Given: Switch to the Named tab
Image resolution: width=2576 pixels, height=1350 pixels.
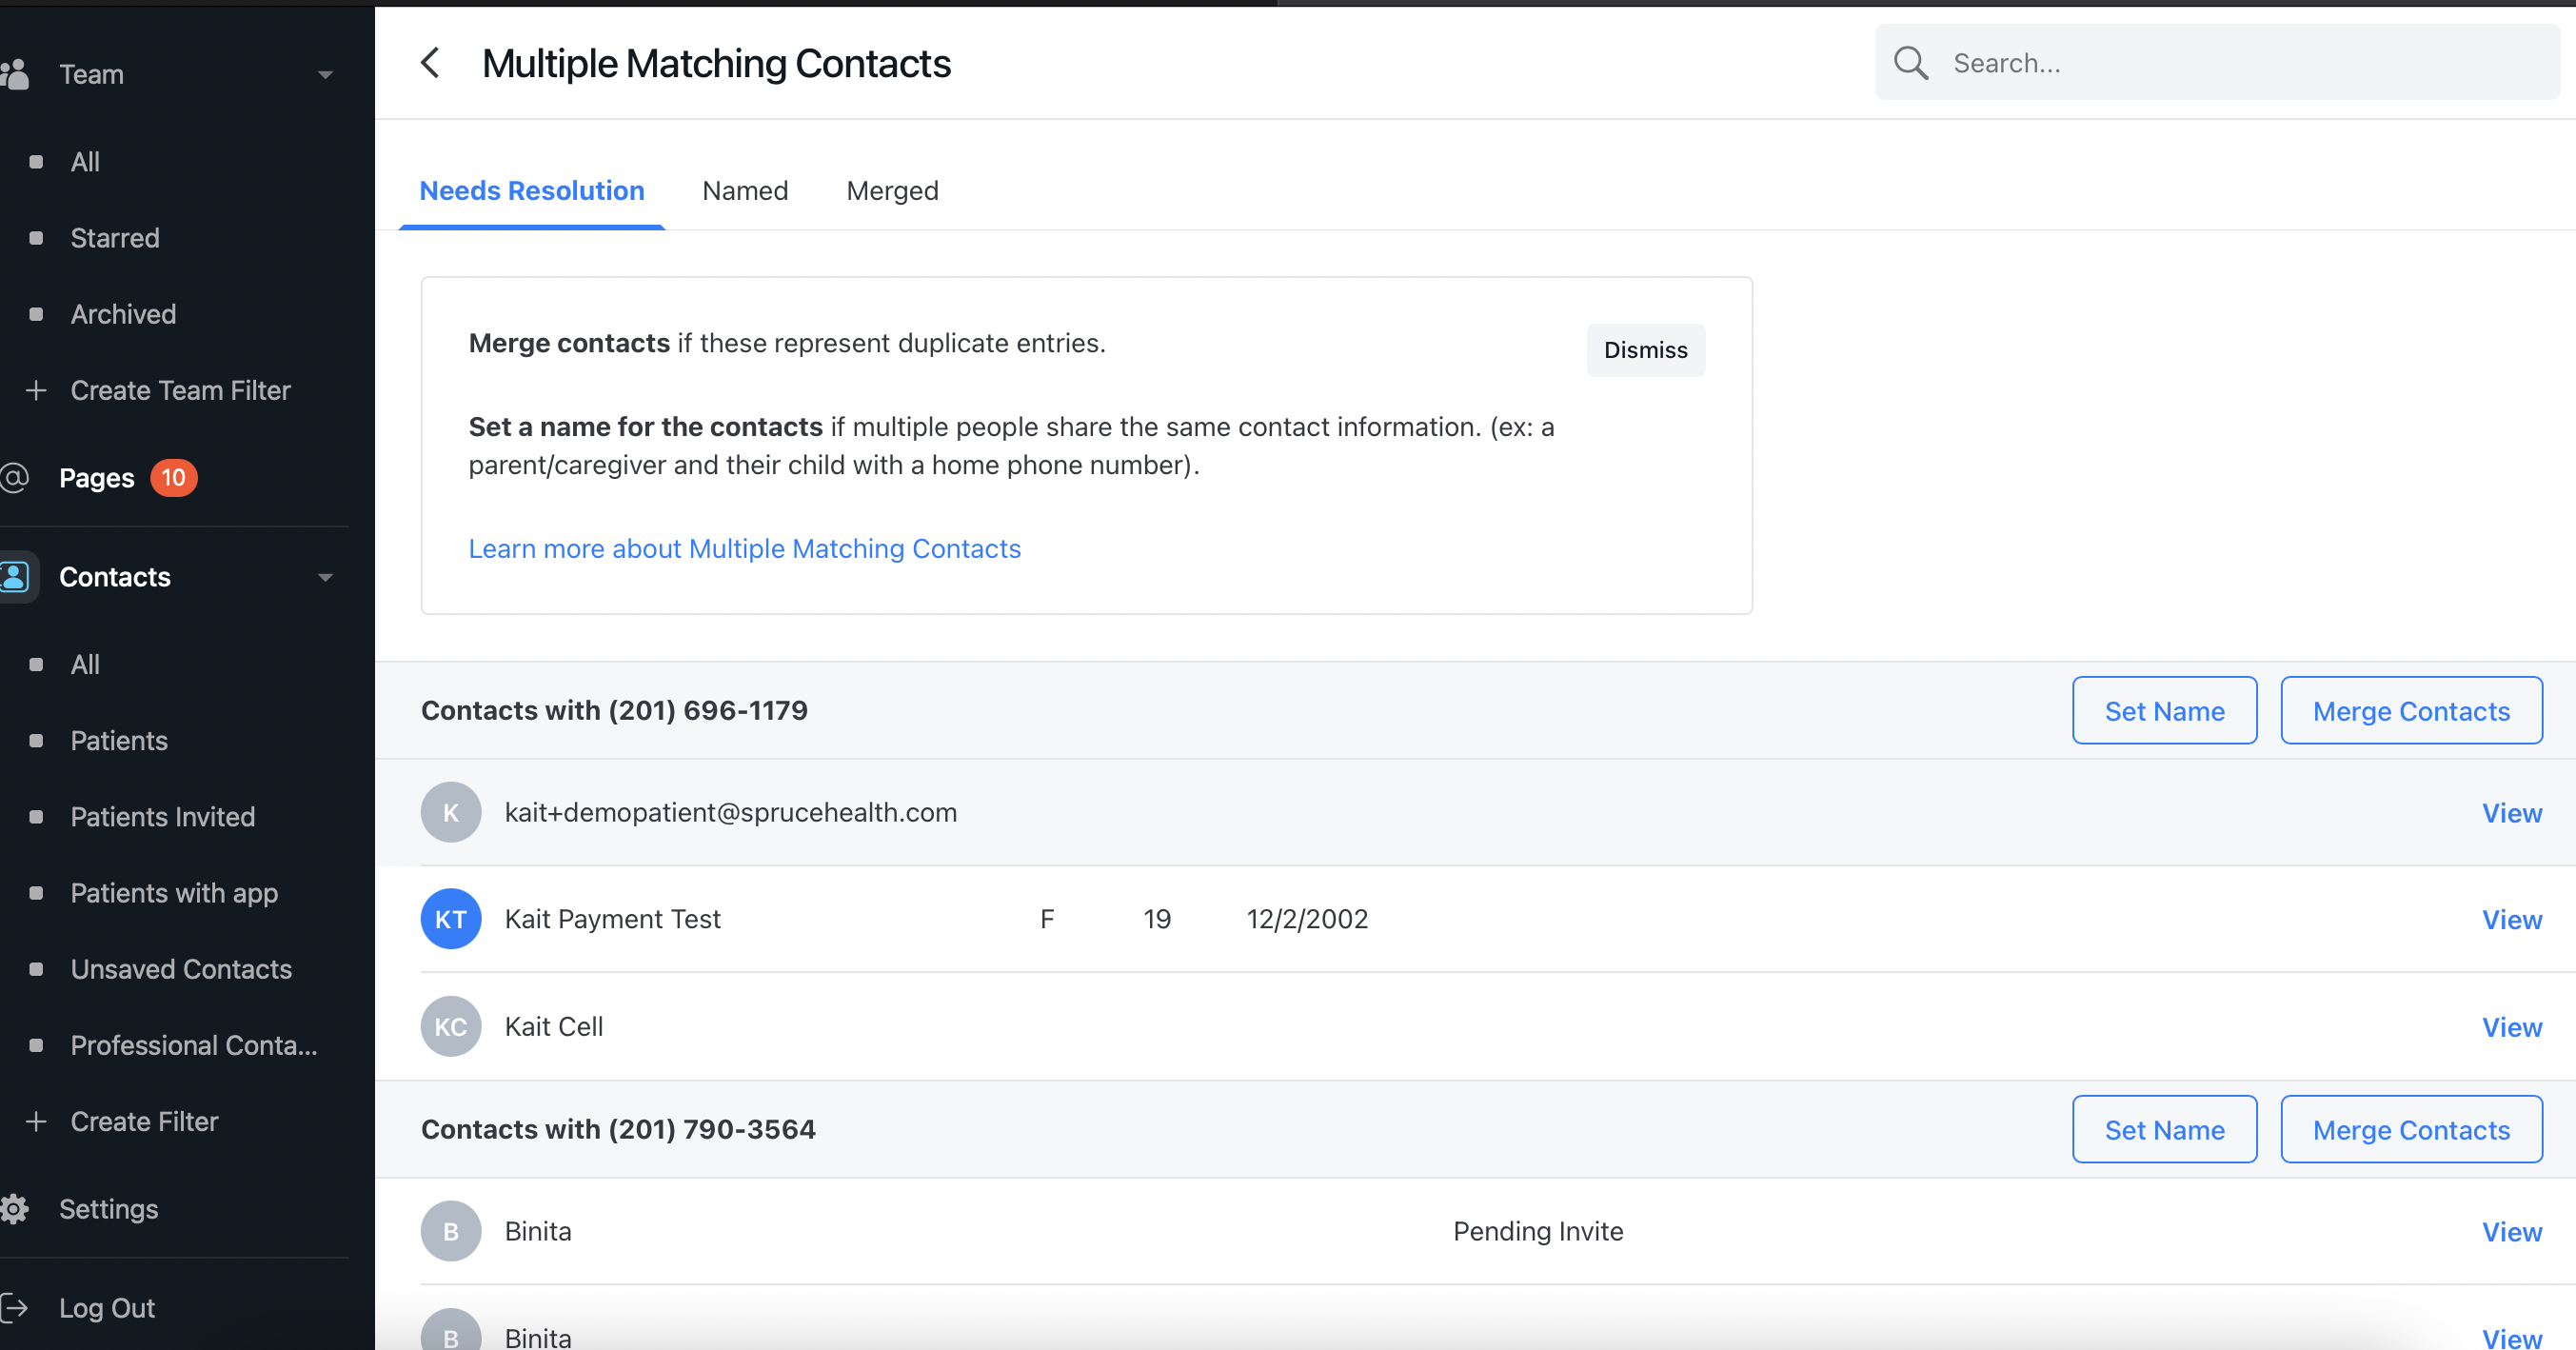Looking at the screenshot, I should click(744, 190).
